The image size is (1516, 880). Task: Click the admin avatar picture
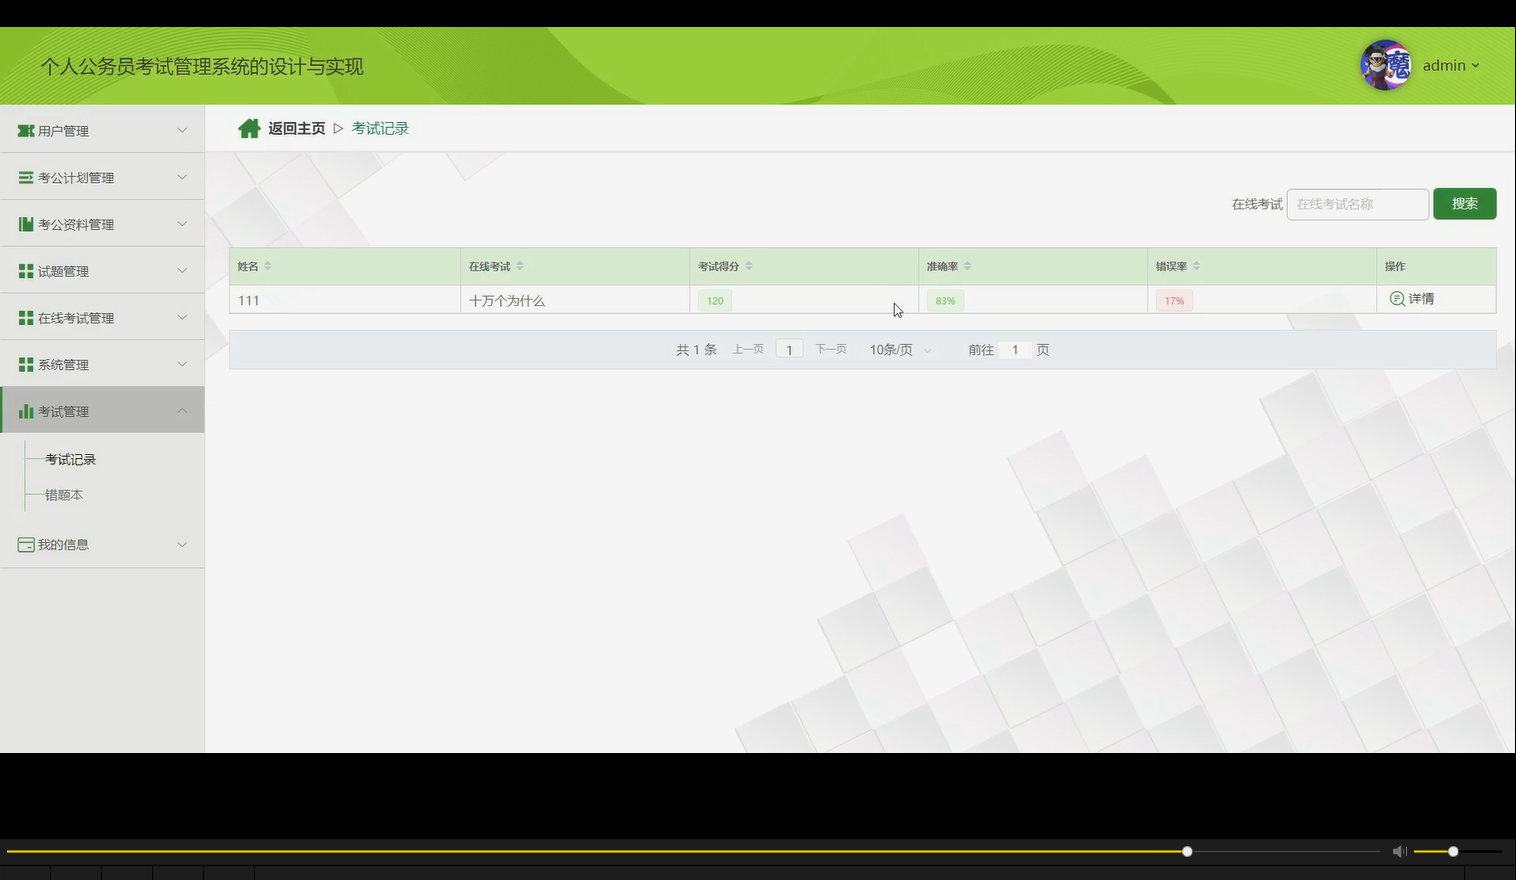(x=1386, y=65)
